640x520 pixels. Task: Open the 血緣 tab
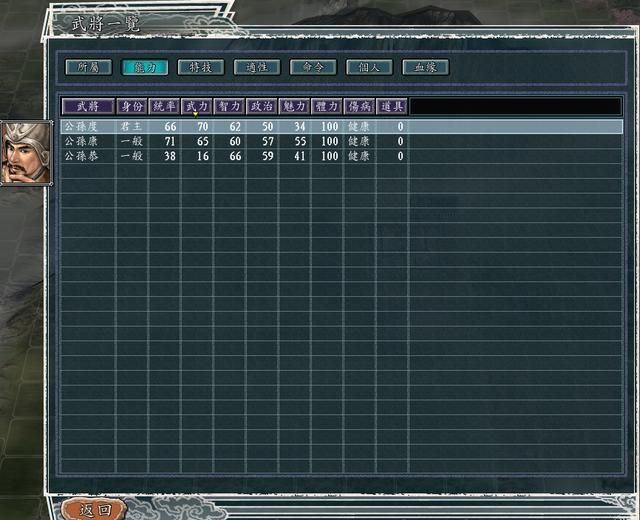click(x=425, y=67)
